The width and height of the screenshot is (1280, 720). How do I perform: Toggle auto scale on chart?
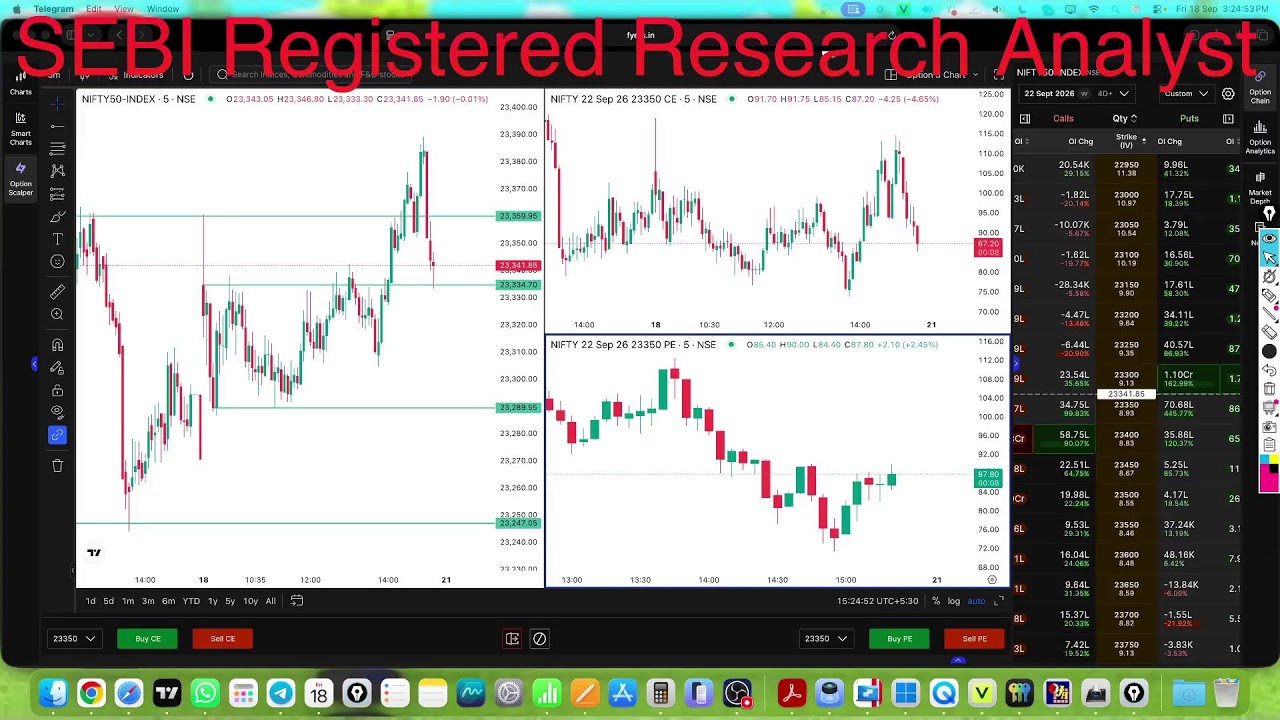click(x=976, y=601)
